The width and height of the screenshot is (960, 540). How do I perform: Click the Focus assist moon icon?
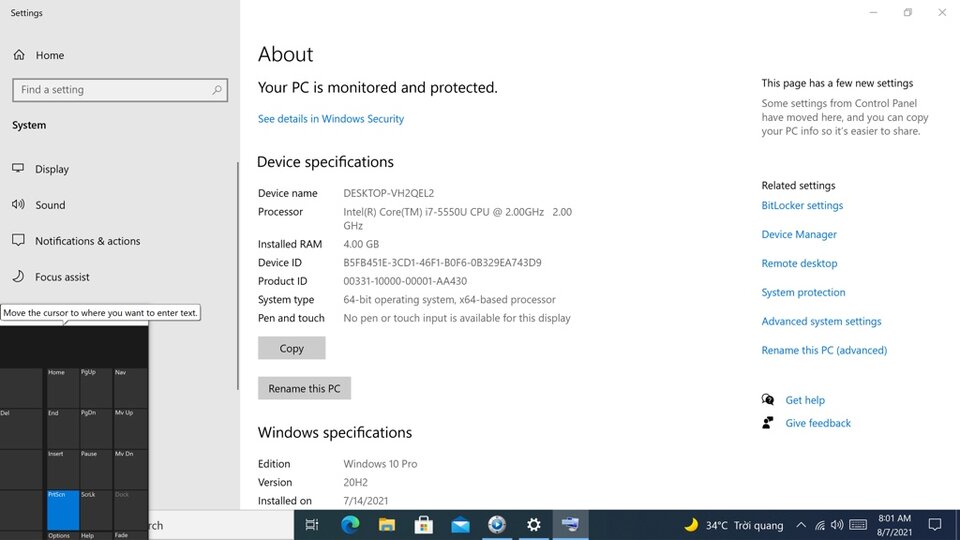point(18,276)
